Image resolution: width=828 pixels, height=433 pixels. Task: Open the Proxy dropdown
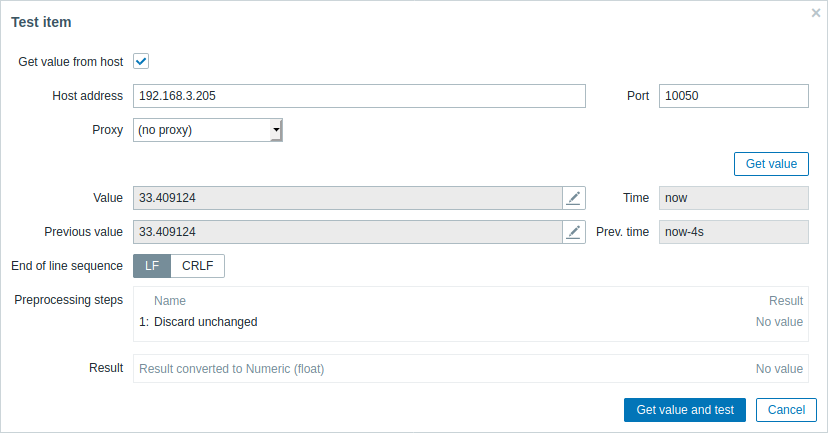click(208, 130)
